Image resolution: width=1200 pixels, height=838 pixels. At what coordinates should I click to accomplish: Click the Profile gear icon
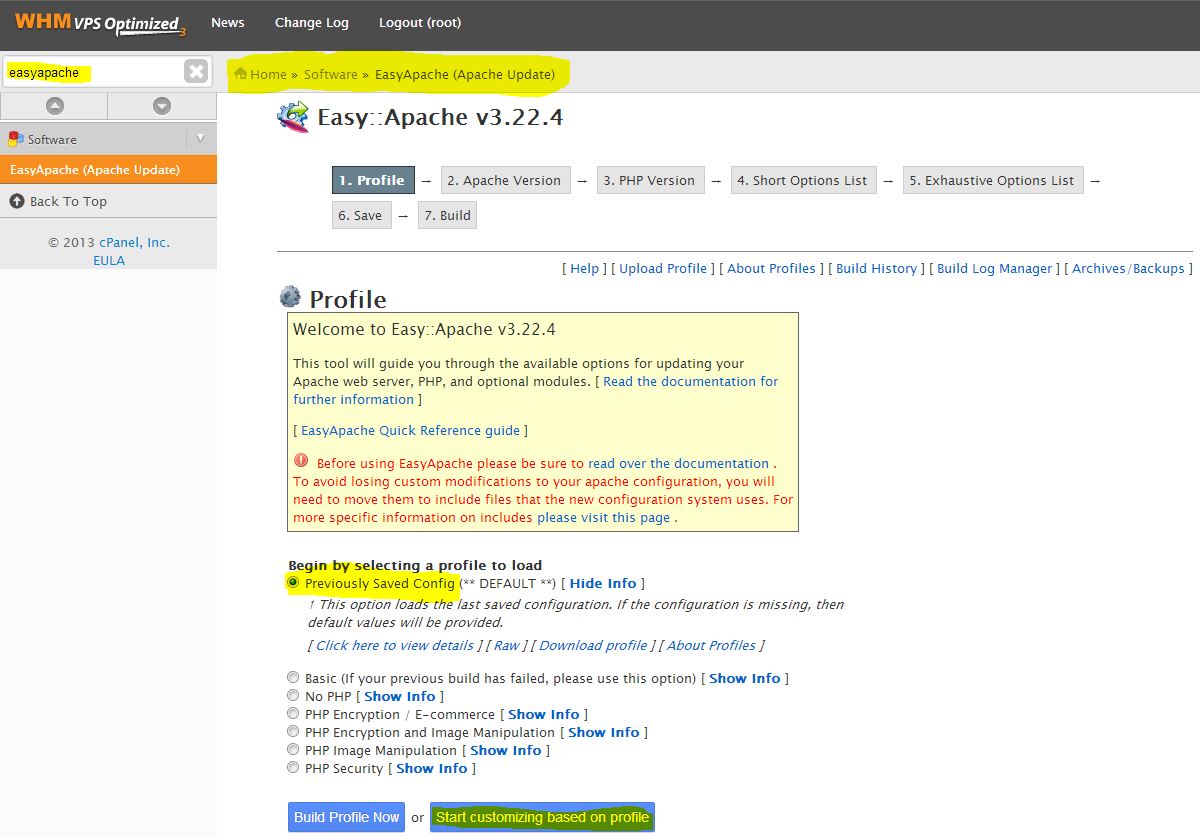point(290,296)
